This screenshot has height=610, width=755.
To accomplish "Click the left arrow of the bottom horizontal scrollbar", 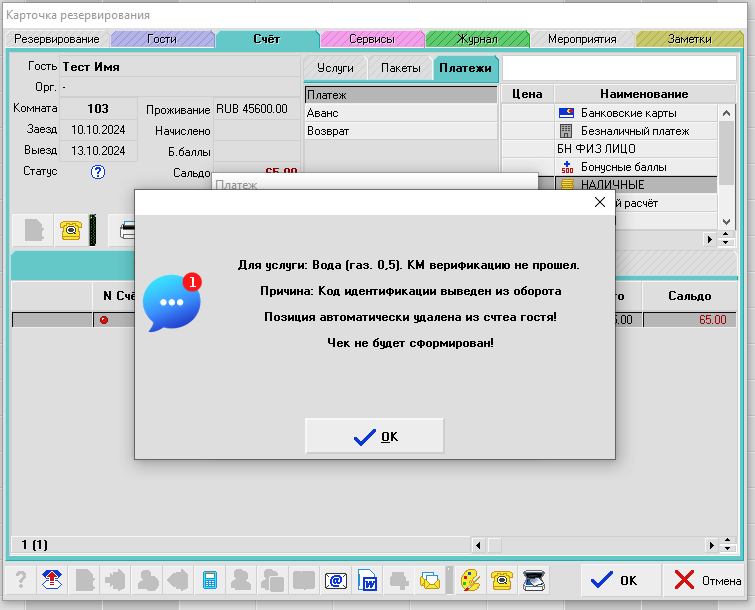I will tap(478, 545).
